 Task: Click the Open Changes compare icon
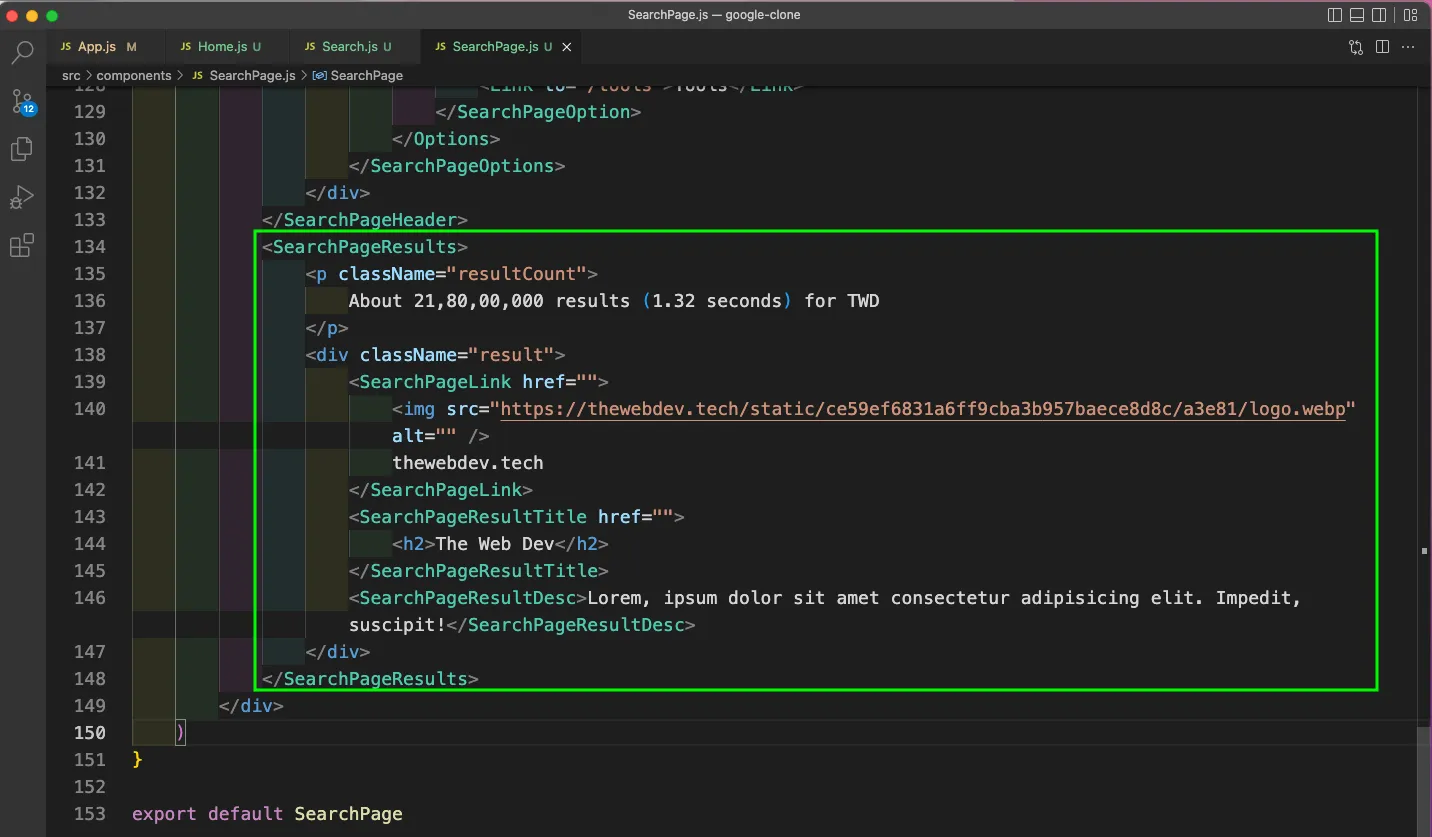click(x=1356, y=47)
